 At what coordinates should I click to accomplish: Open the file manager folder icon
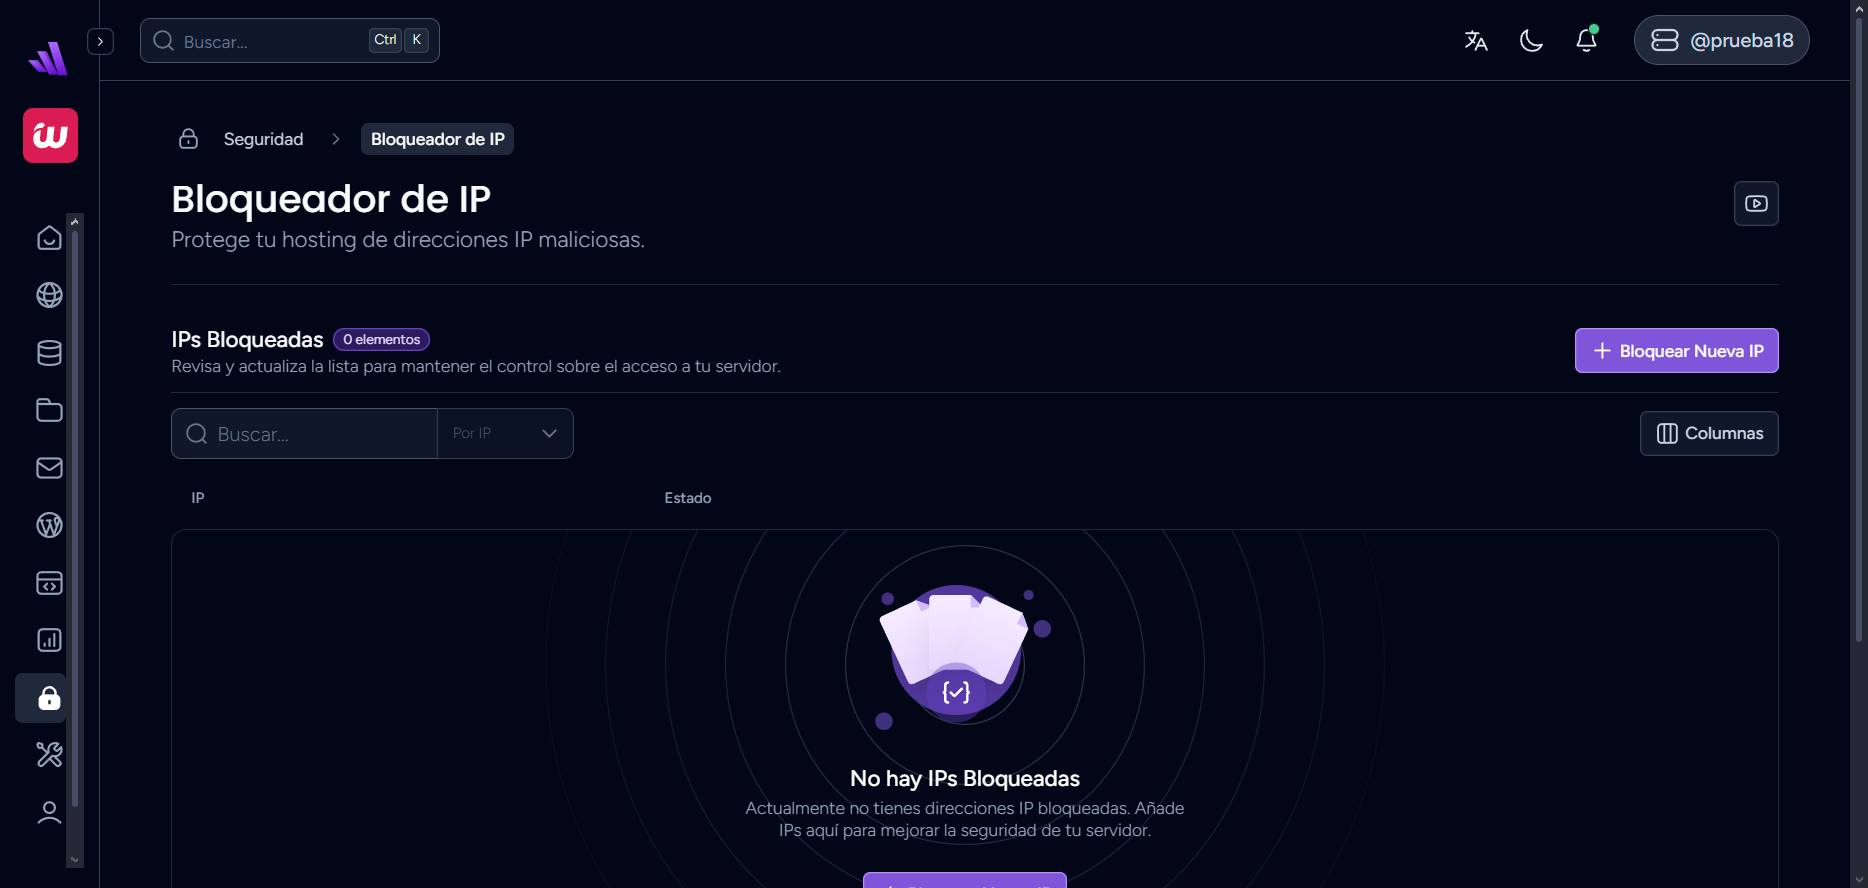[49, 410]
